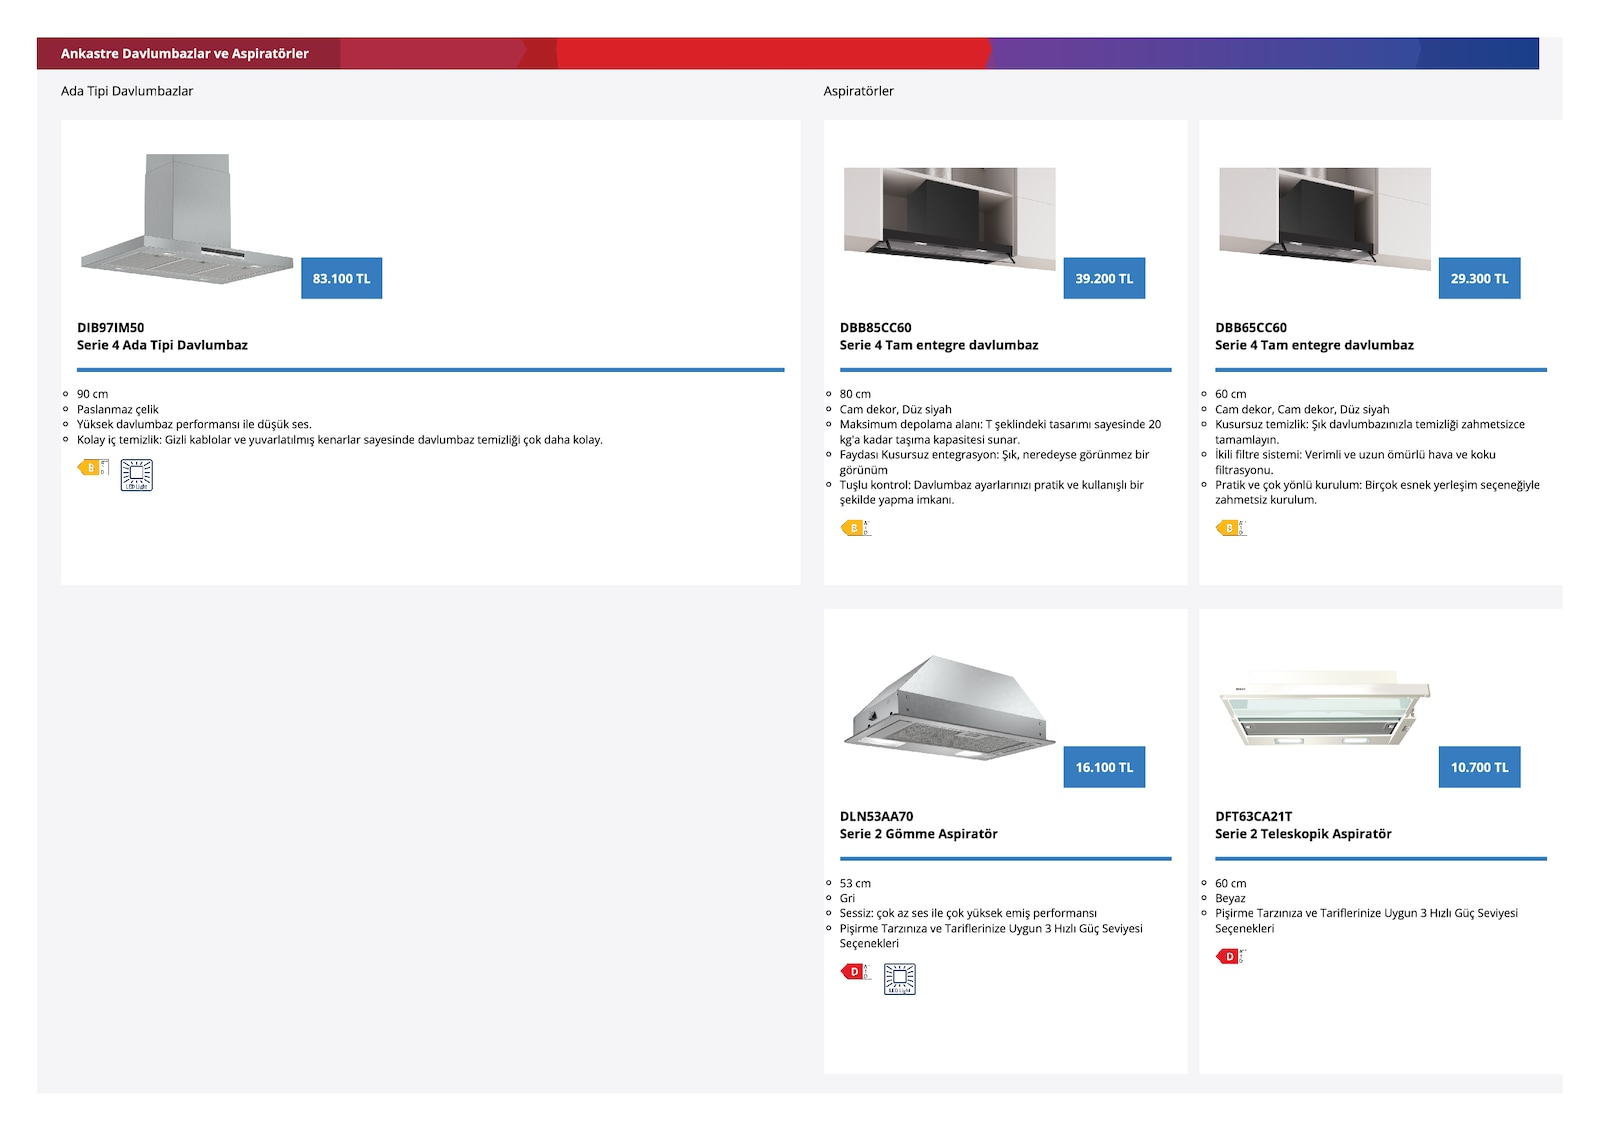Click the LED light icon under DLN53AA70
Screen dimensions: 1600x1131
[x=900, y=979]
